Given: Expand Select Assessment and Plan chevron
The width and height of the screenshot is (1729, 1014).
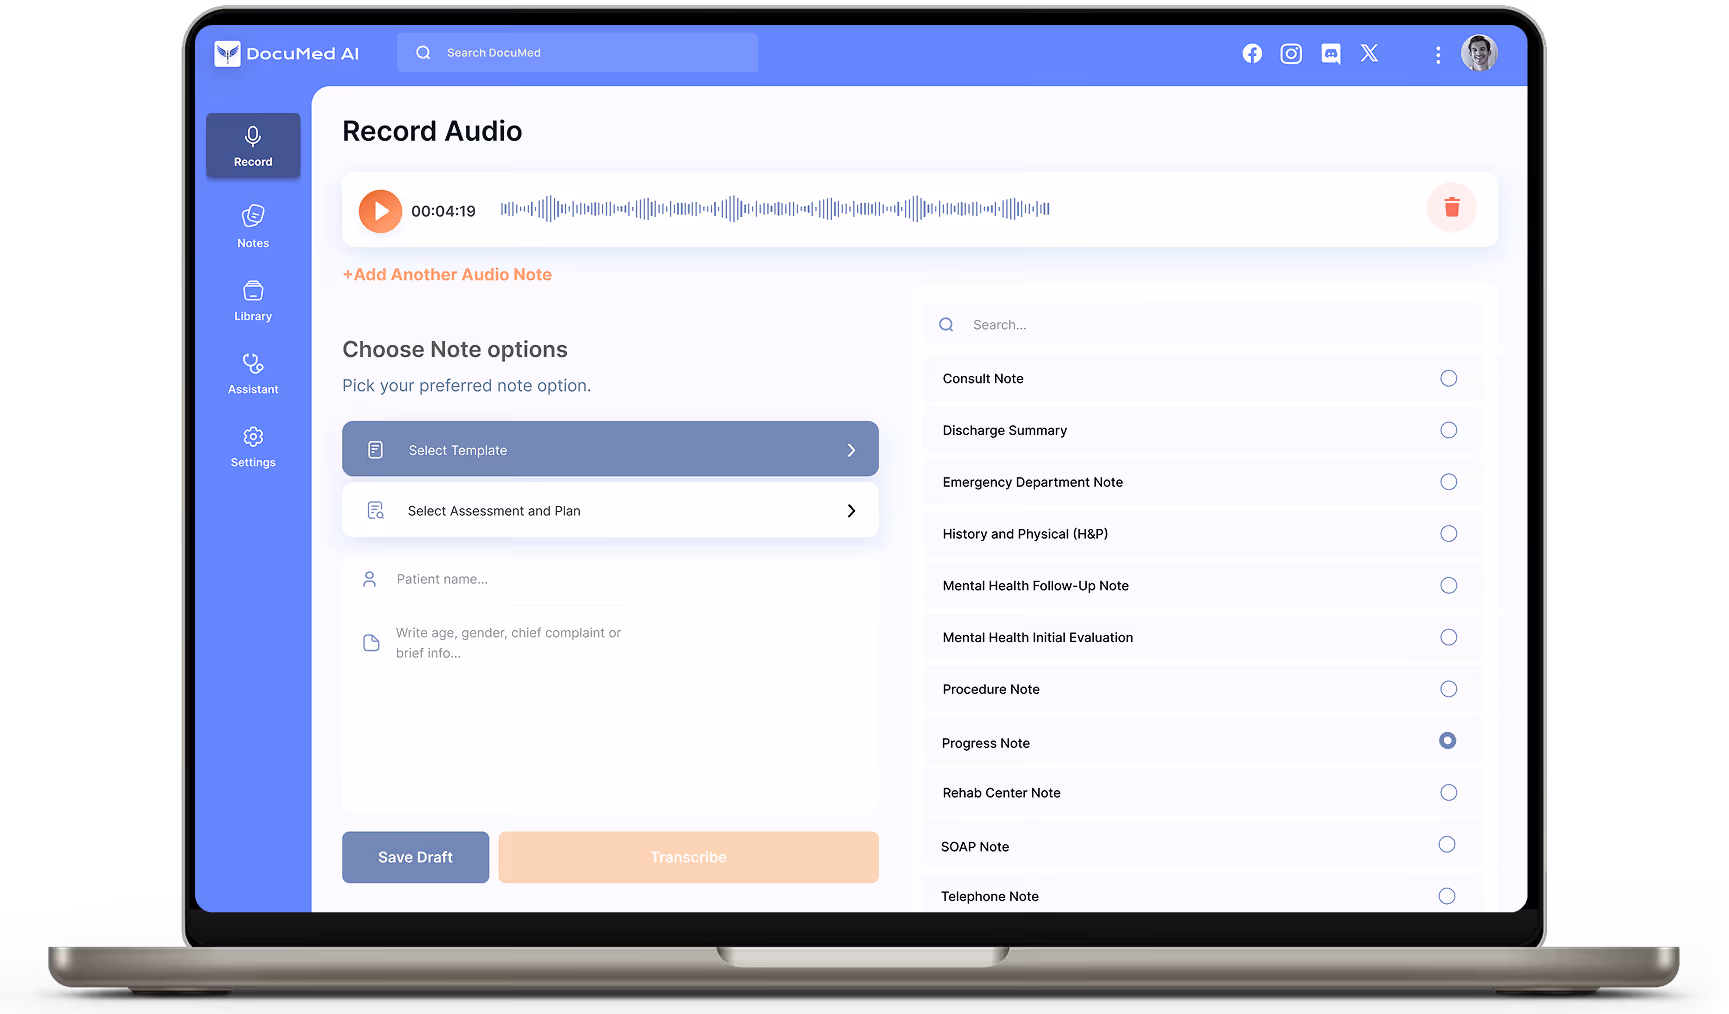Looking at the screenshot, I should pos(851,511).
